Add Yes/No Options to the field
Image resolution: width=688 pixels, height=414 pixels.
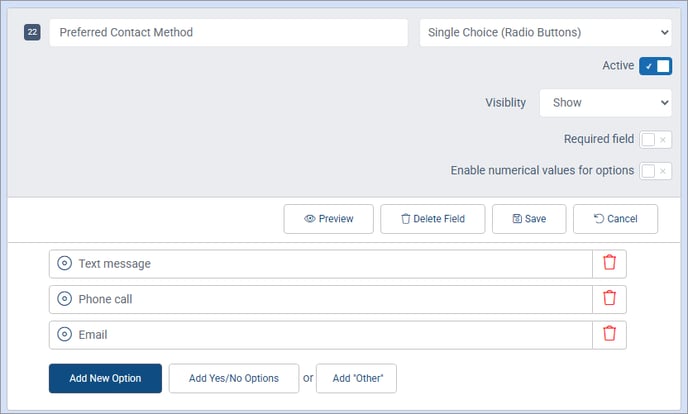234,378
